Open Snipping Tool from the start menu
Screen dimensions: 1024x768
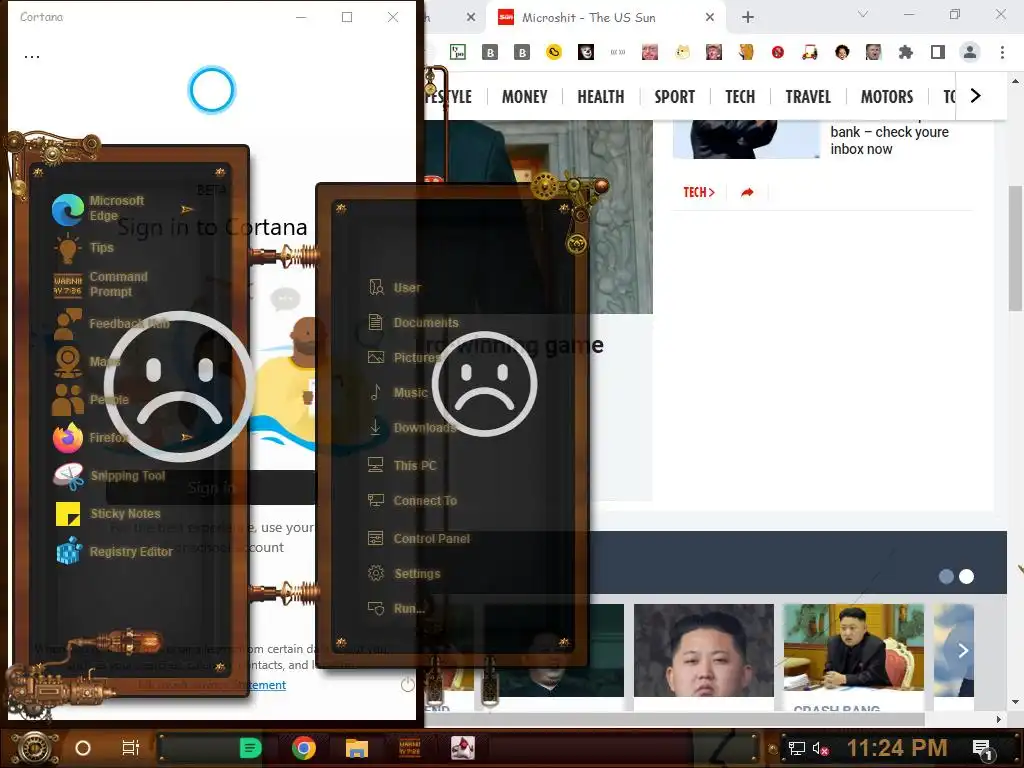pyautogui.click(x=109, y=476)
